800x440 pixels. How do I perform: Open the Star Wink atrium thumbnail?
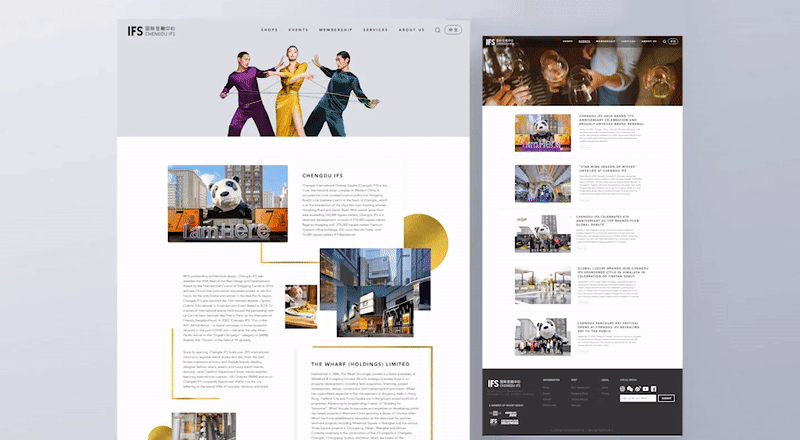pyautogui.click(x=543, y=184)
